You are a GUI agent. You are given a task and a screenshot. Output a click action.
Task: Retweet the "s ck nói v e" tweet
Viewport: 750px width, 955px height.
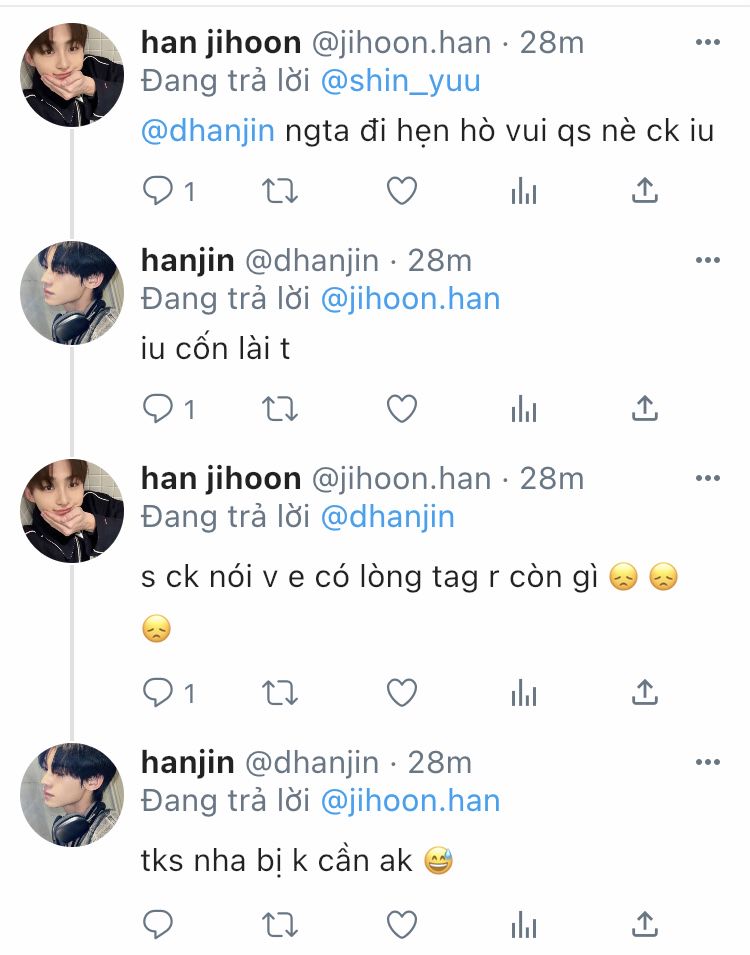click(280, 693)
